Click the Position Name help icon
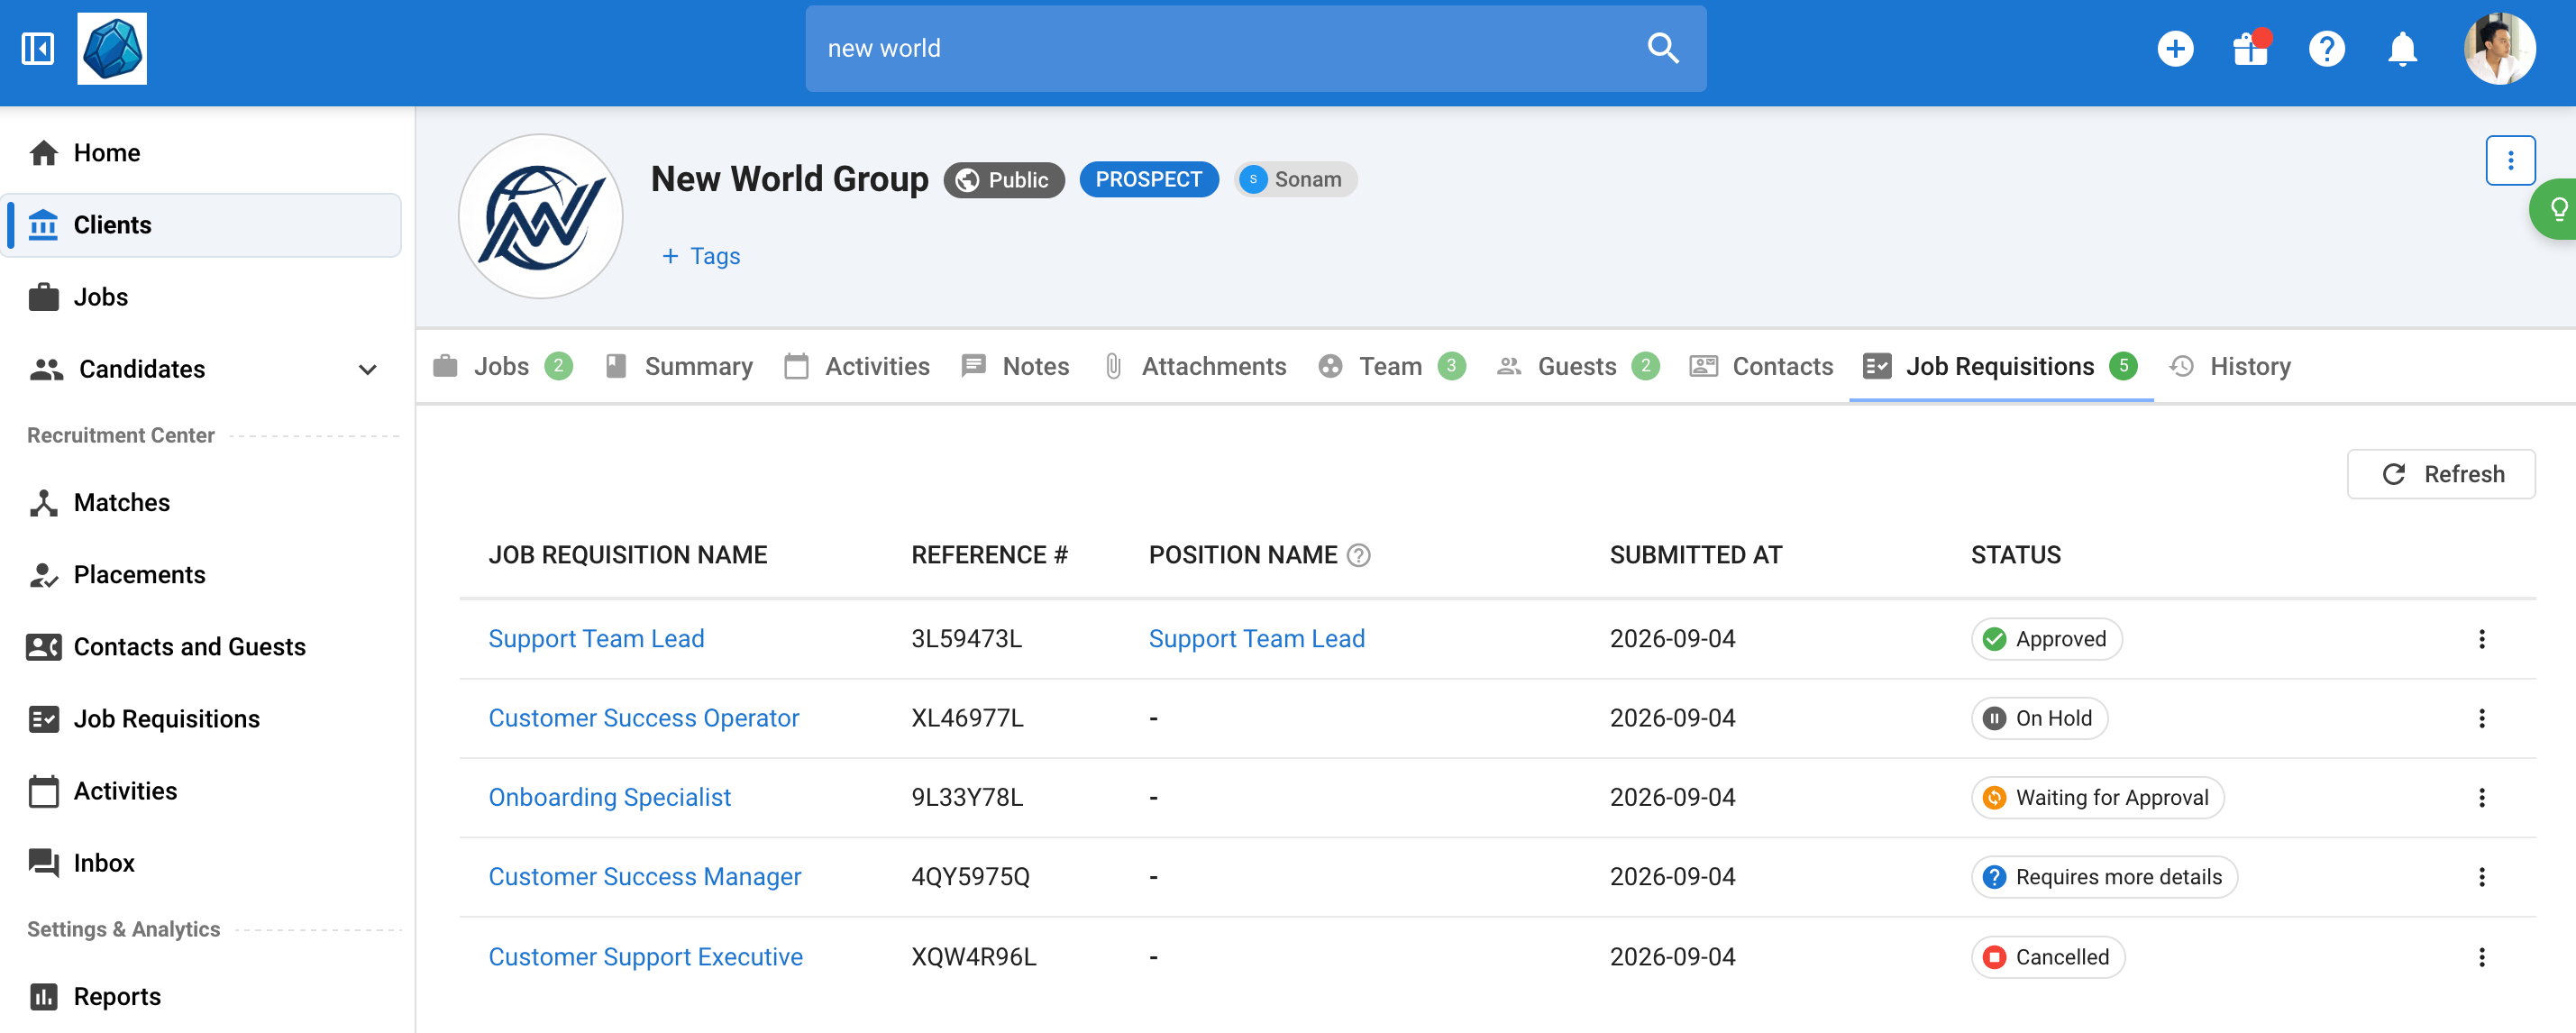This screenshot has height=1033, width=2576. pyautogui.click(x=1358, y=555)
